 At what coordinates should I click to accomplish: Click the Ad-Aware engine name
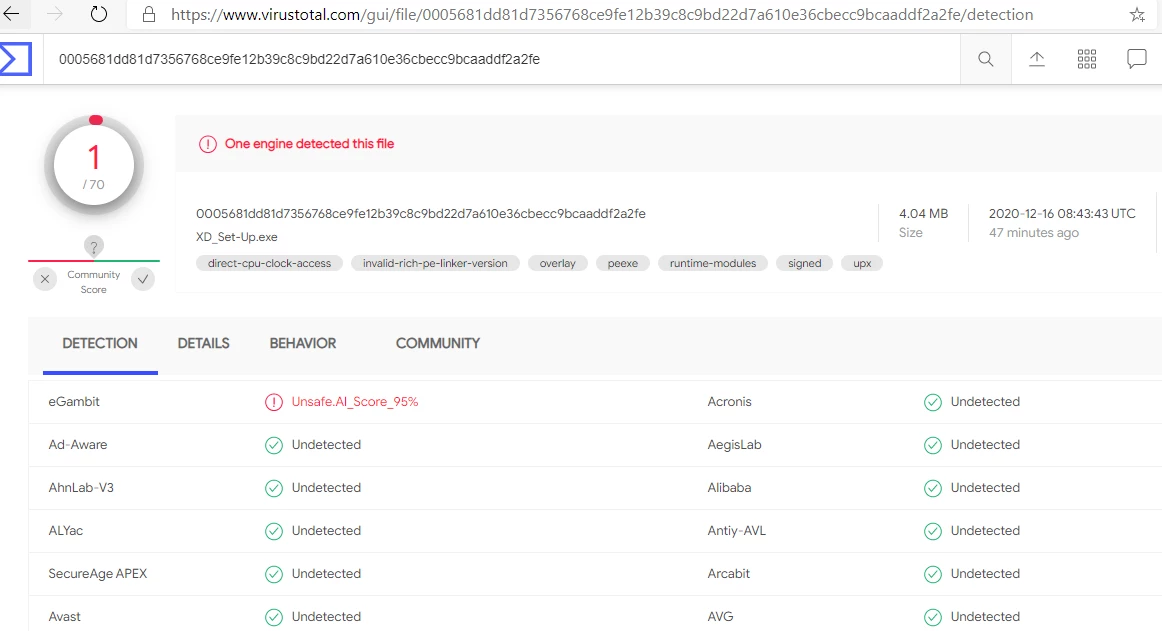coord(78,445)
